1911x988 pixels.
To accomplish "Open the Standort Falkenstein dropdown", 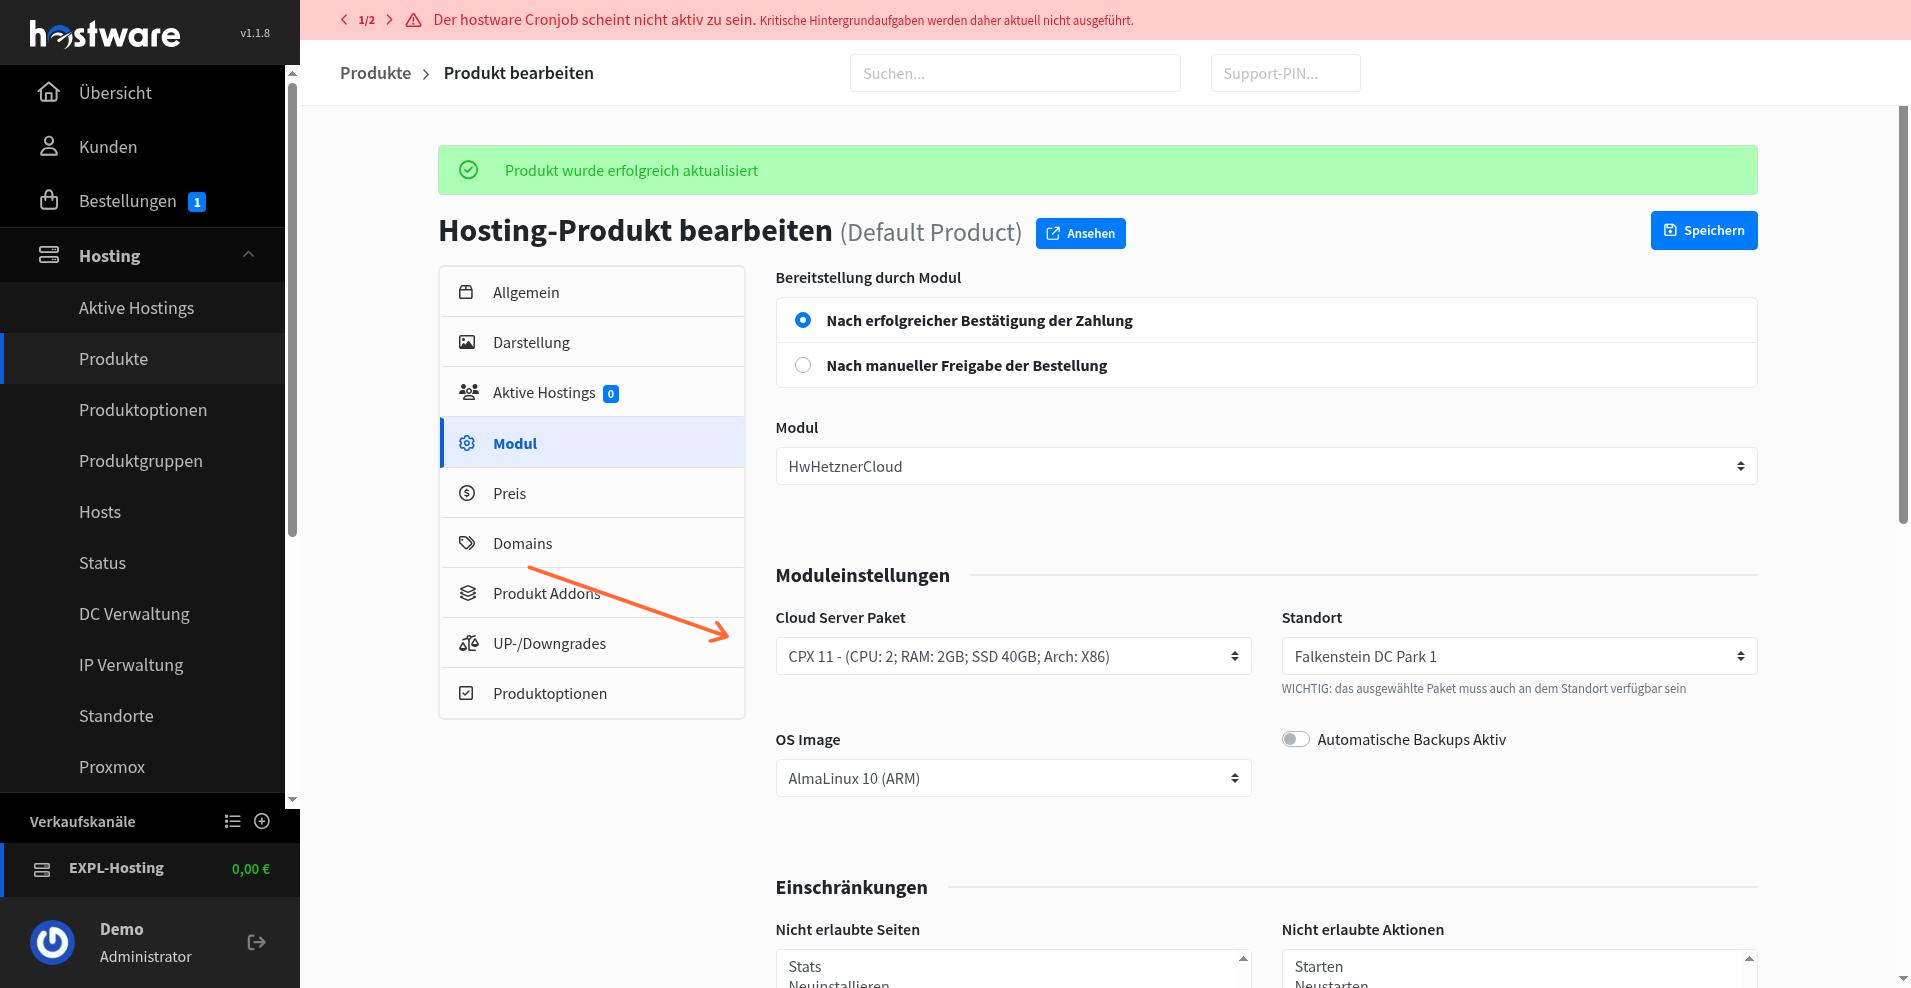I will (1519, 656).
